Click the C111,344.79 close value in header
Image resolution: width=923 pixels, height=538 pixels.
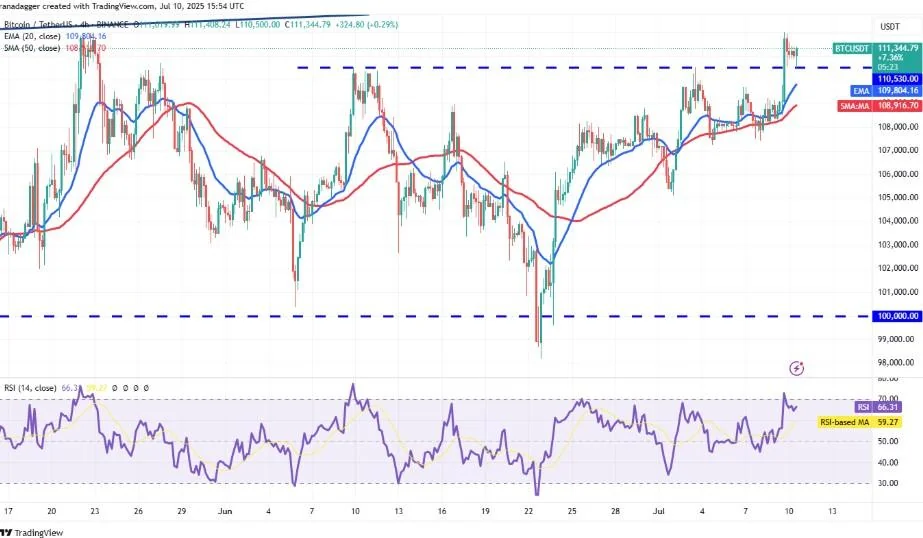[x=308, y=25]
